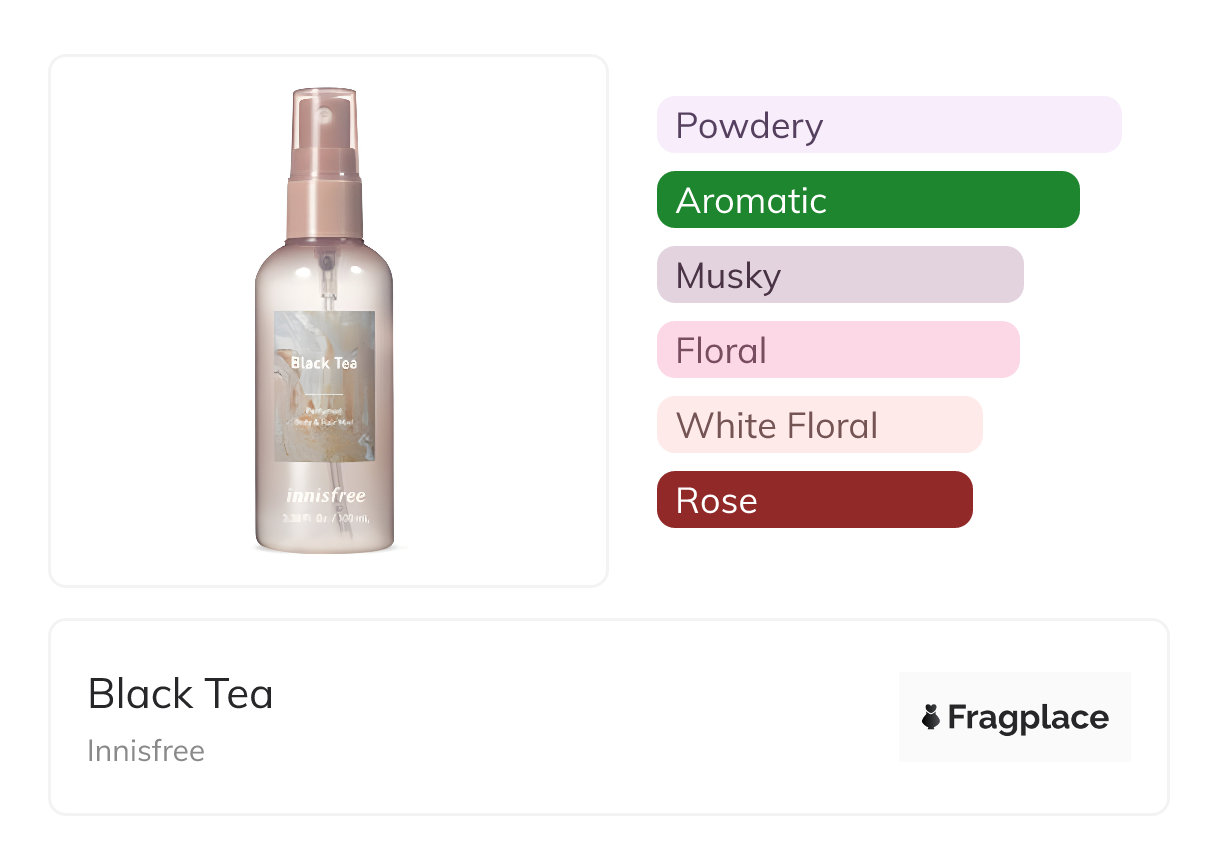Screen dimensions: 1218x864
Task: Click the Fragplace bottle logo icon
Action: coord(931,717)
